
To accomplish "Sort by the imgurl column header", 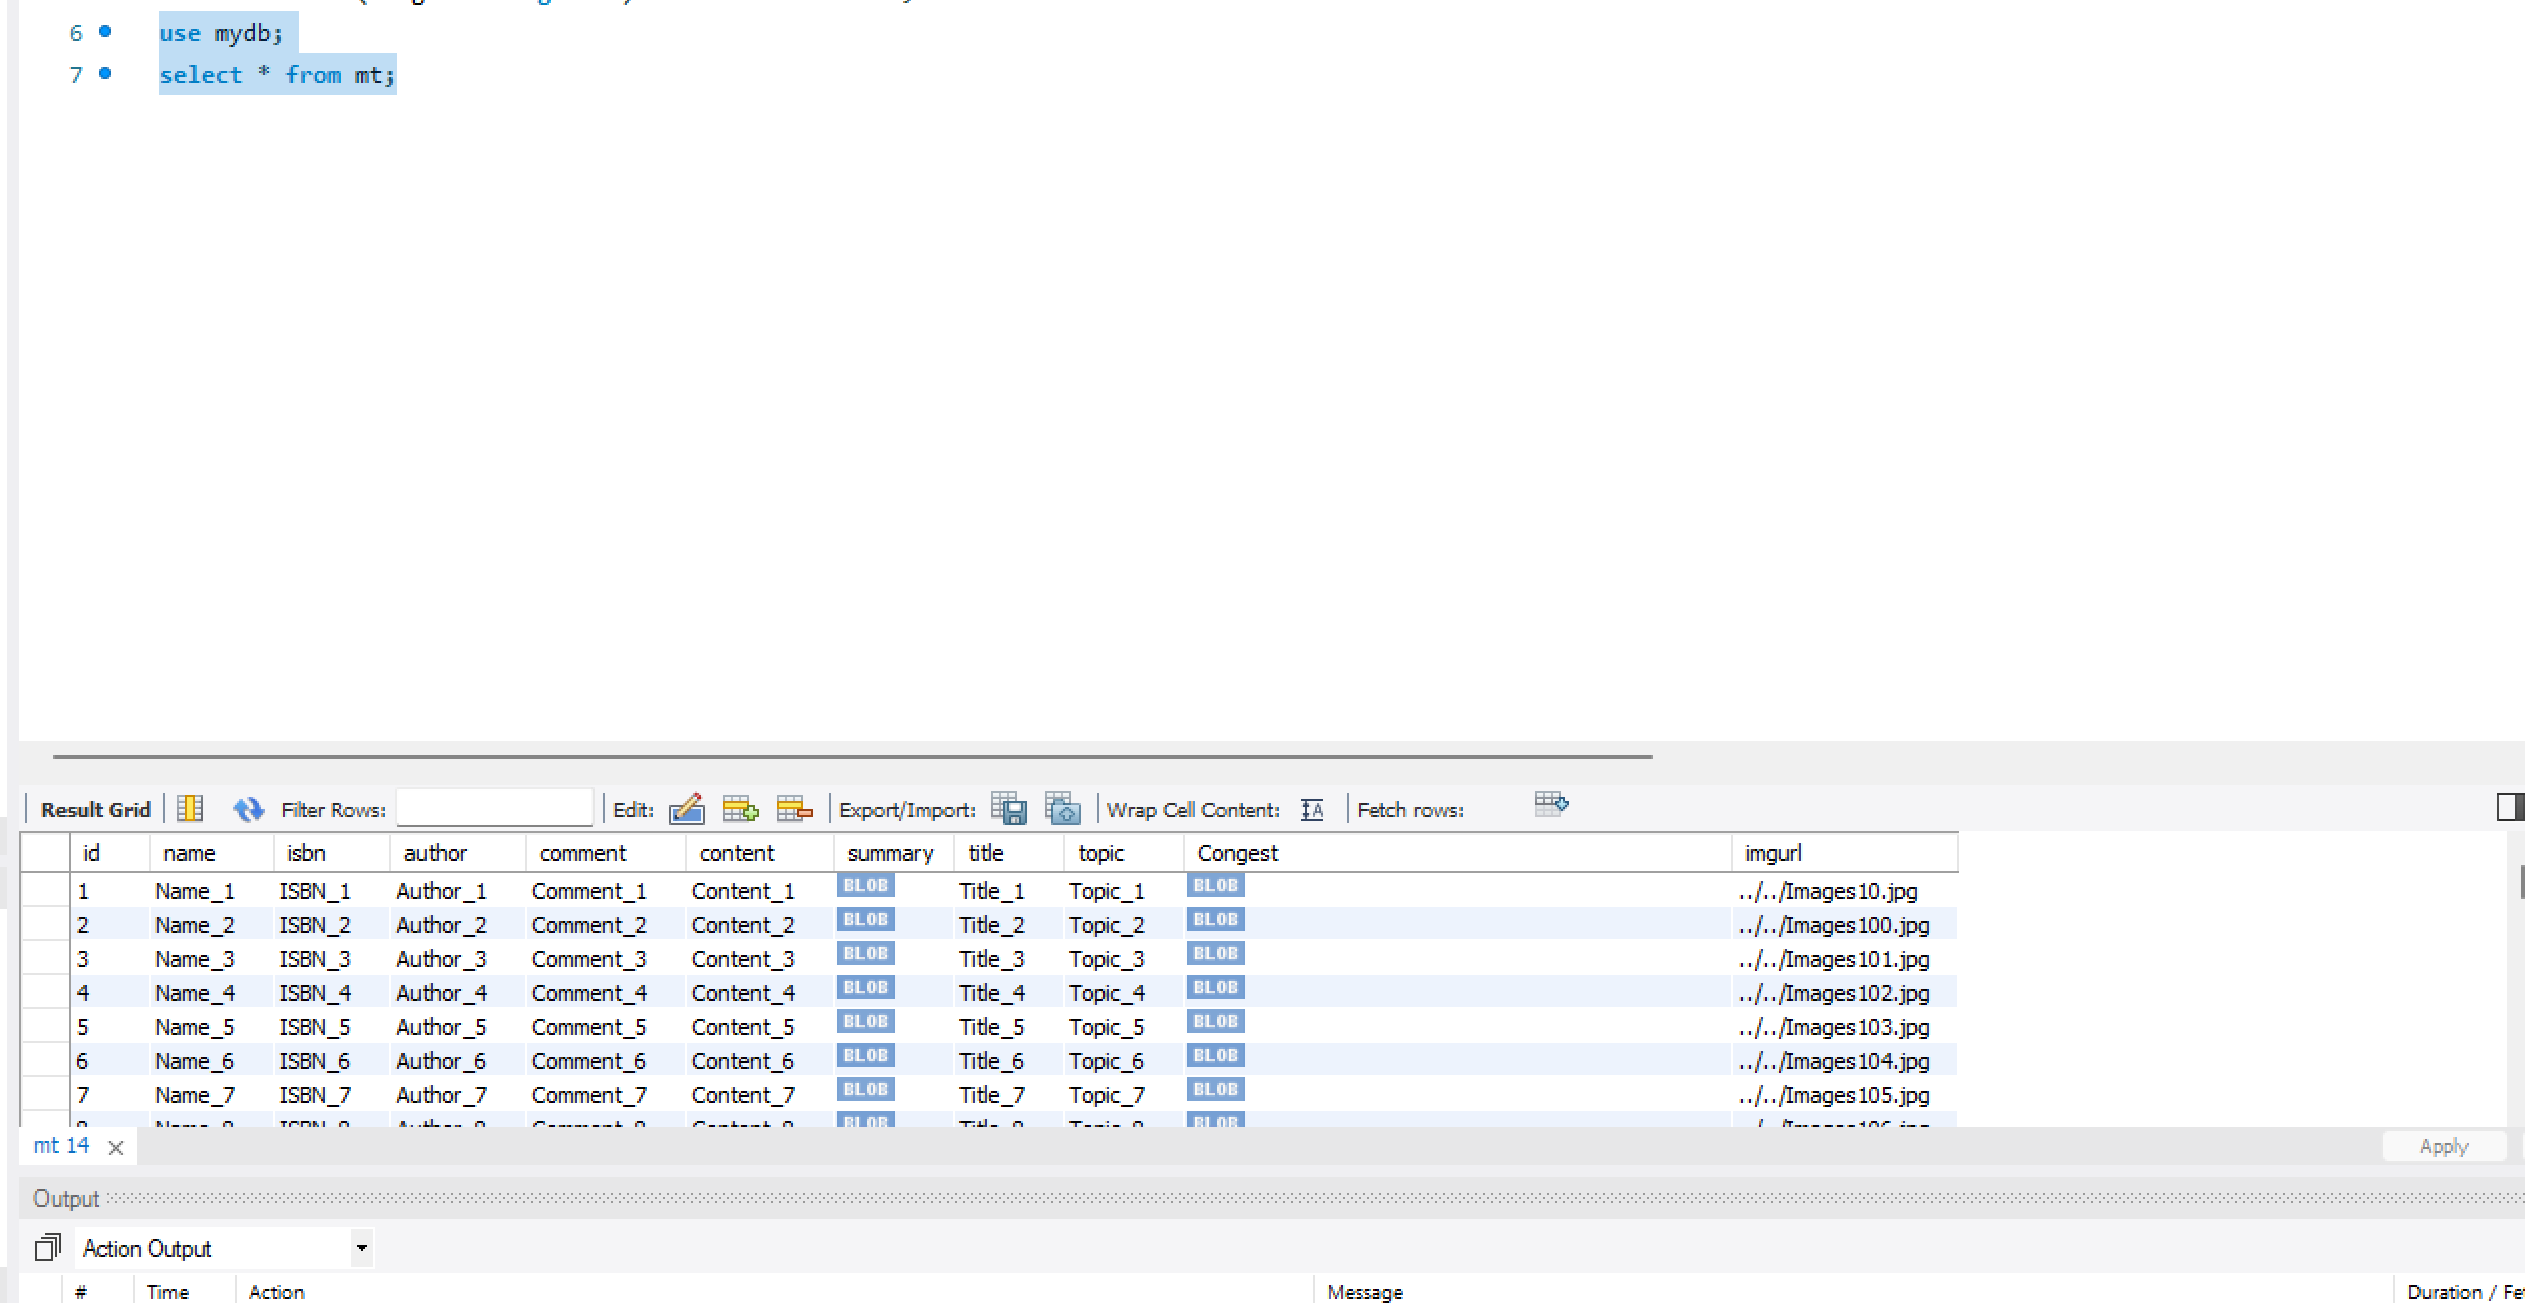I will pos(1772,853).
